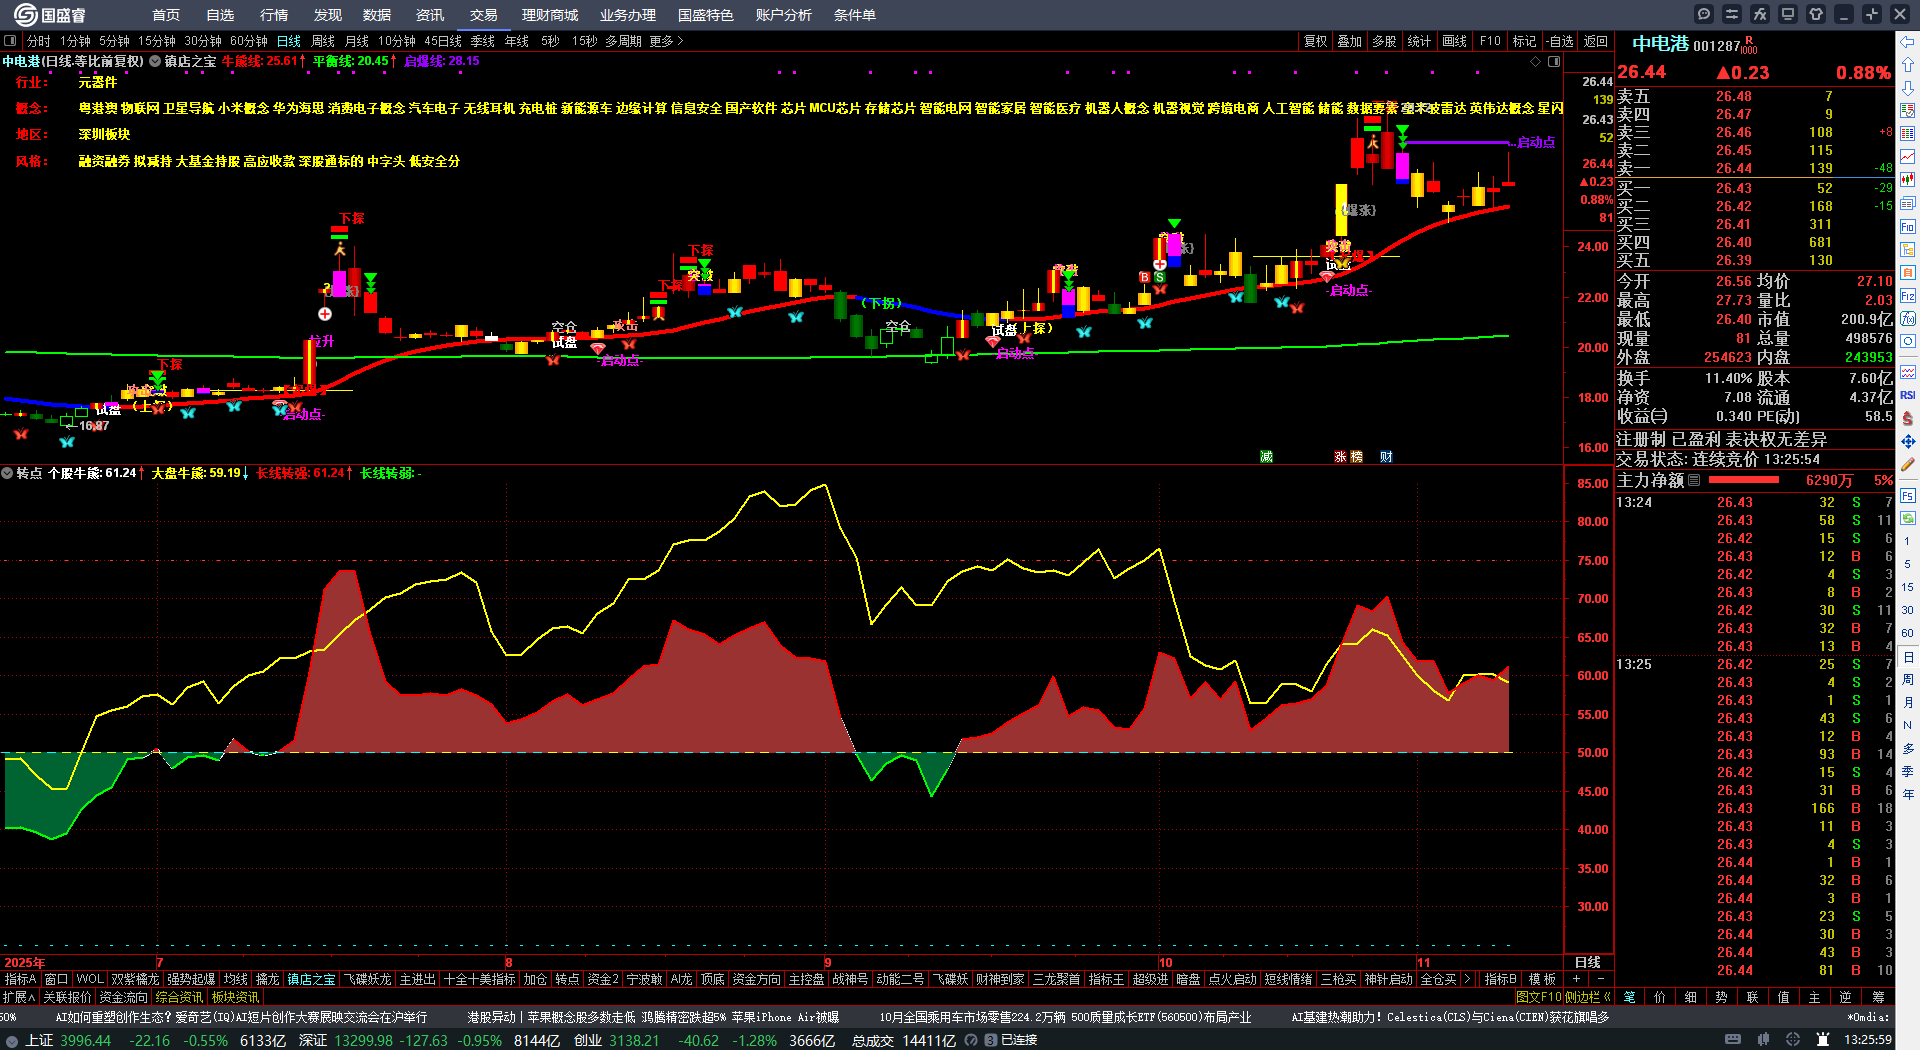Expand the 扩展 panel
Screen dimensions: 1920x1050
[19, 997]
